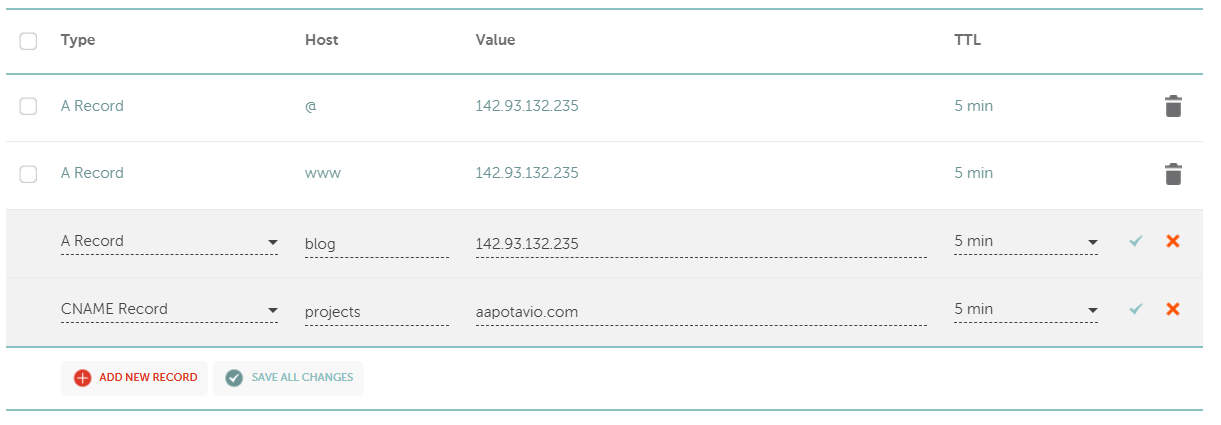The height and width of the screenshot is (425, 1221).
Task: Select the www record checkbox
Action: tap(28, 174)
